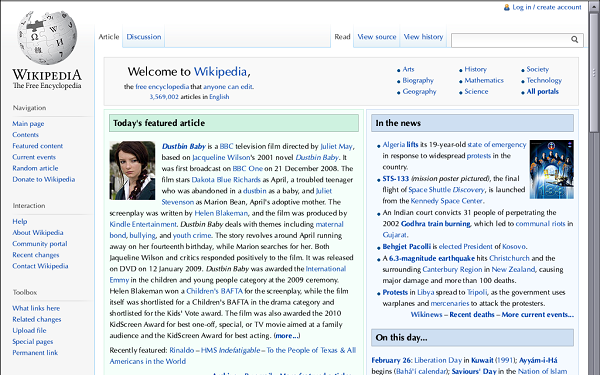Click the English language link
This screenshot has width=600, height=375.
pyautogui.click(x=219, y=97)
